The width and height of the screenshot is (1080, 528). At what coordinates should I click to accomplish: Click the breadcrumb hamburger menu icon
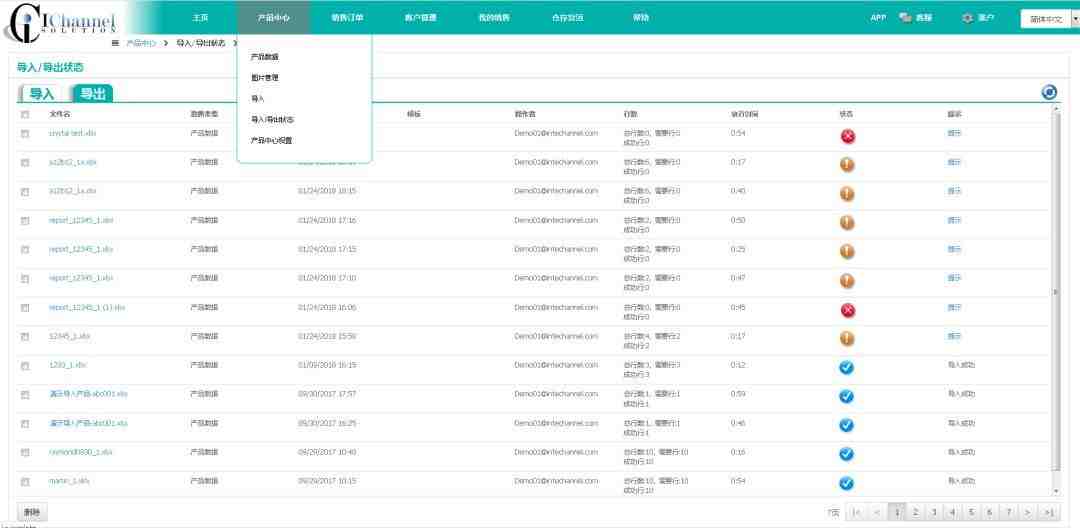[x=115, y=43]
